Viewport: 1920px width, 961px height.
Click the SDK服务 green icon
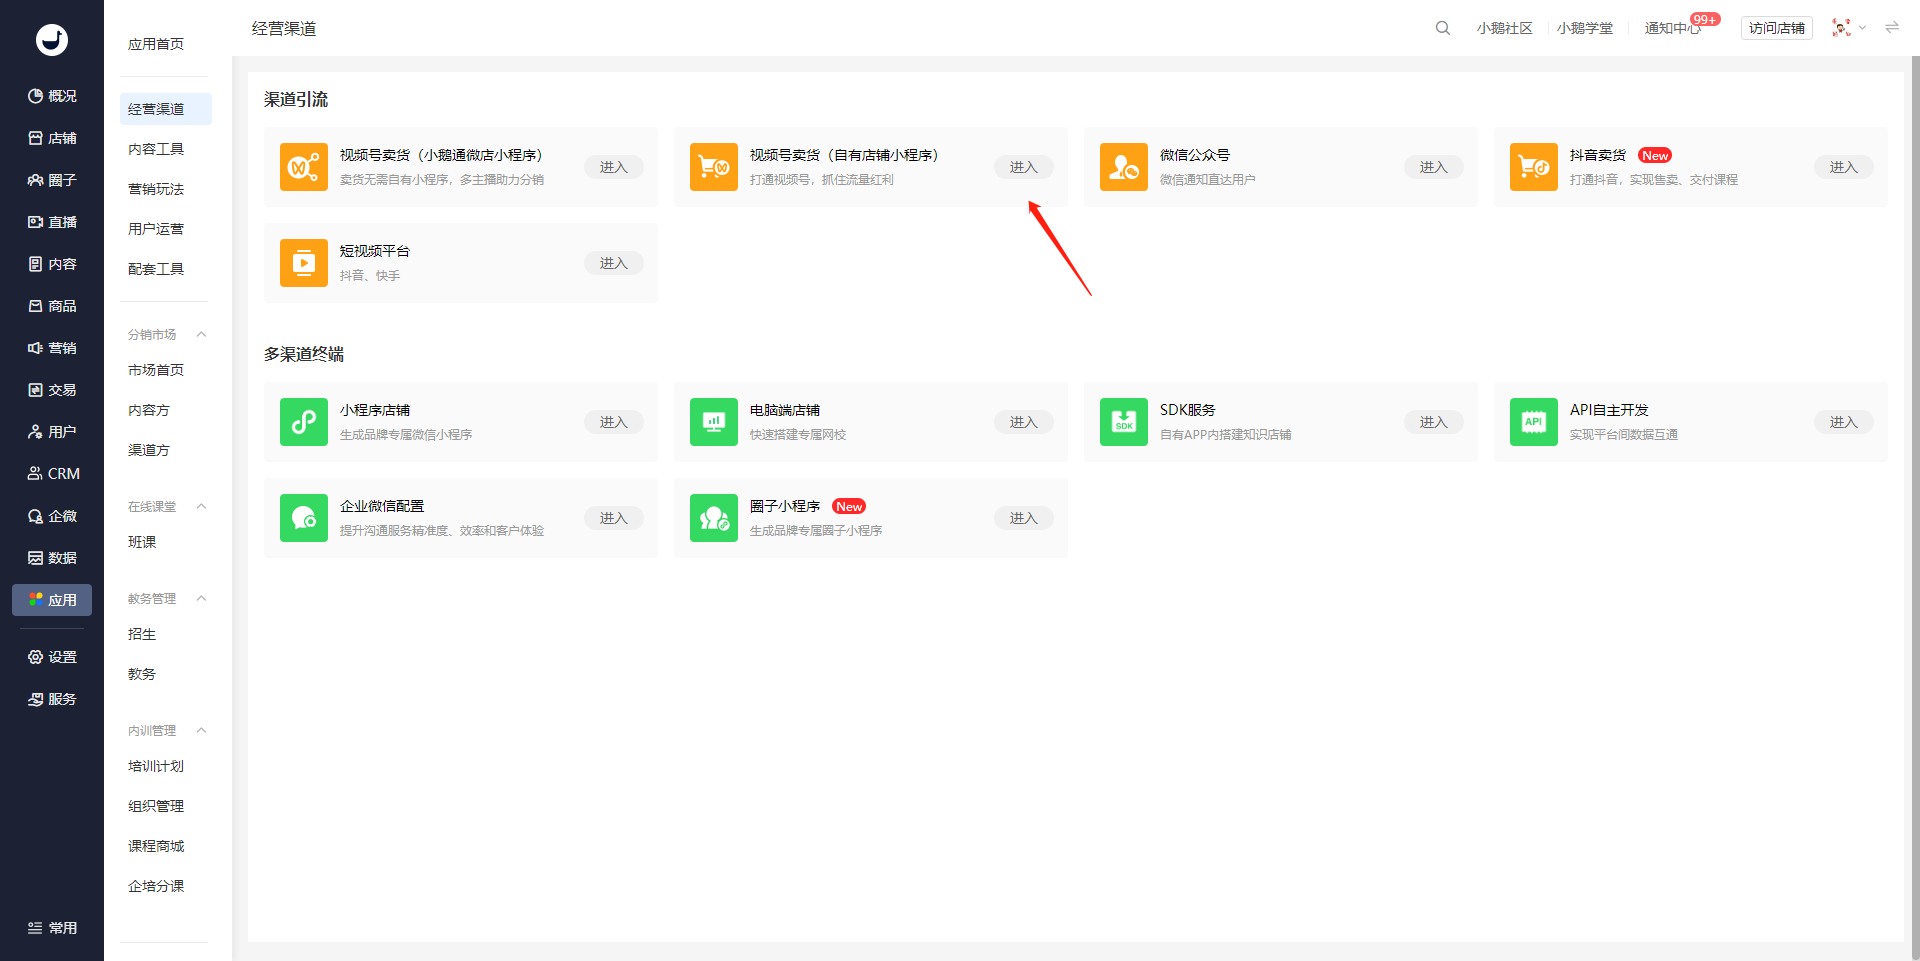click(x=1124, y=422)
